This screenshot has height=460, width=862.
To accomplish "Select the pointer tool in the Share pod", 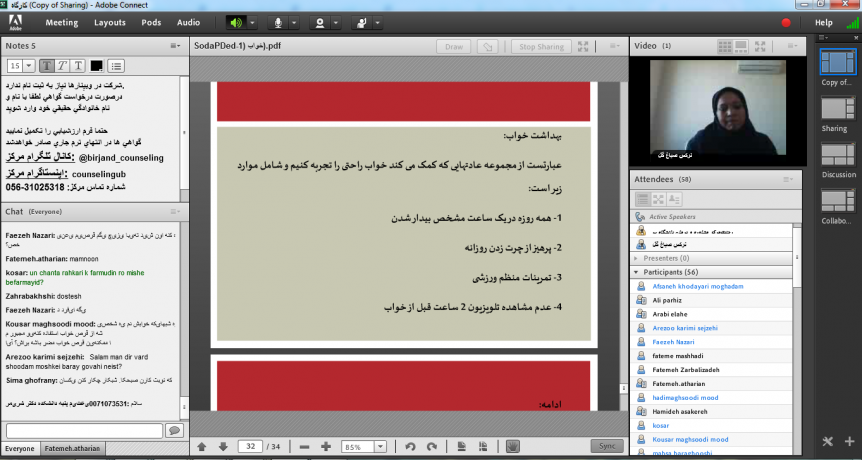I will point(487,47).
